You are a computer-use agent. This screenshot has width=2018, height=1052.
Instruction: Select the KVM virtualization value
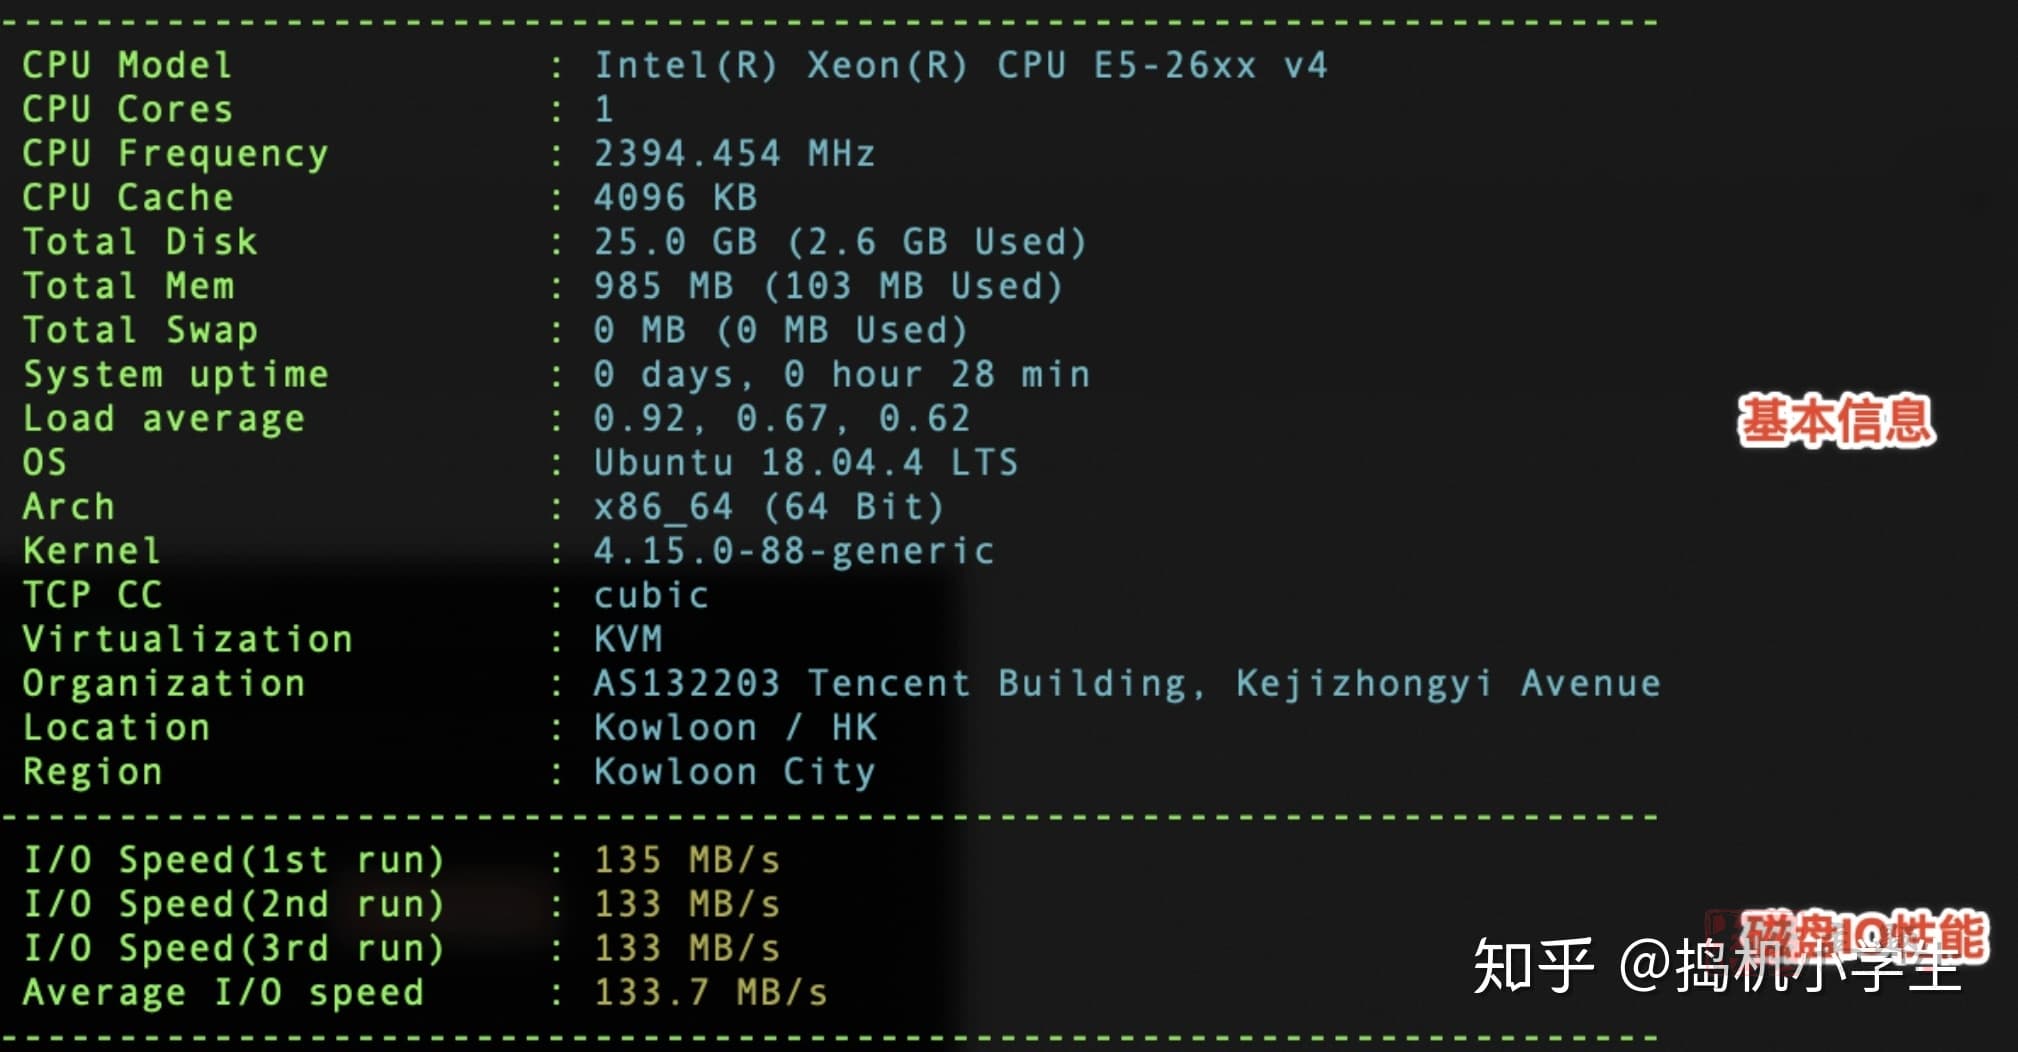coord(628,639)
